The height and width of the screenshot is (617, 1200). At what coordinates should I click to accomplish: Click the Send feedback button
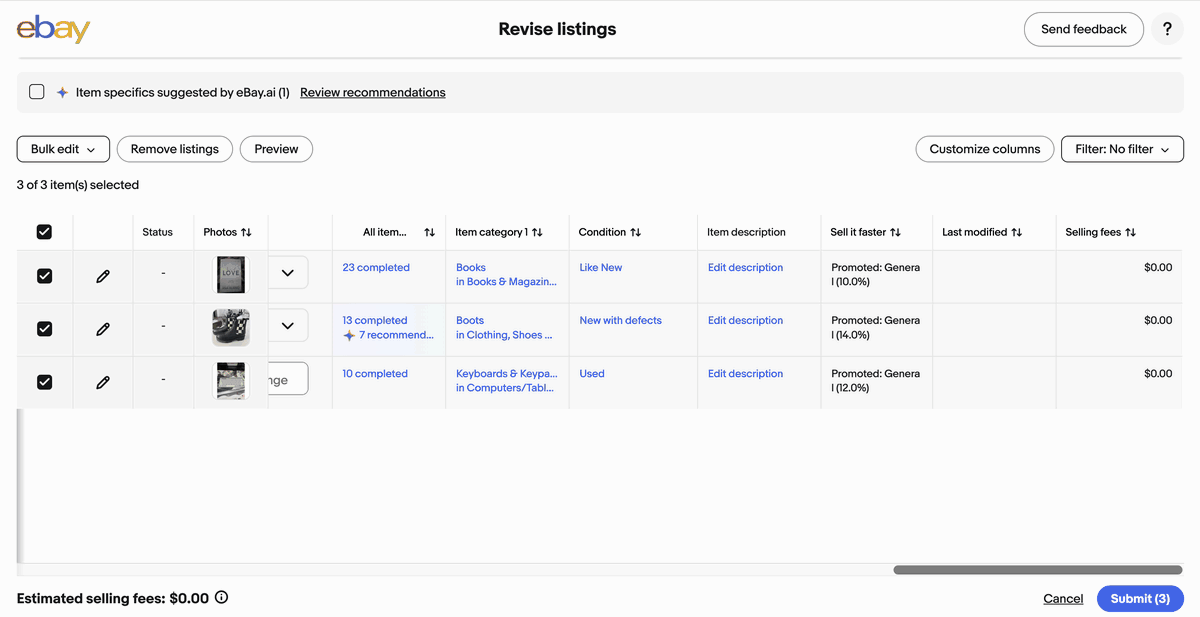(x=1084, y=29)
